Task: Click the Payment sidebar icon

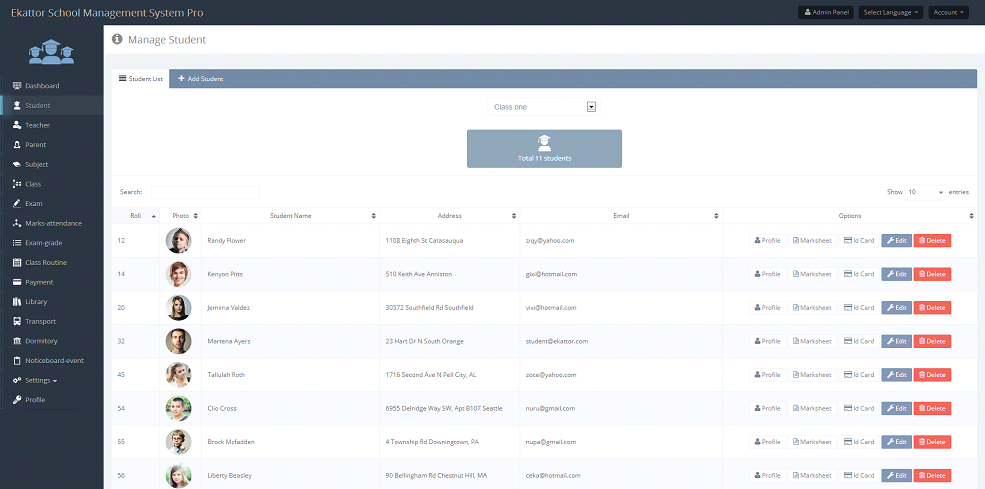Action: tap(17, 282)
